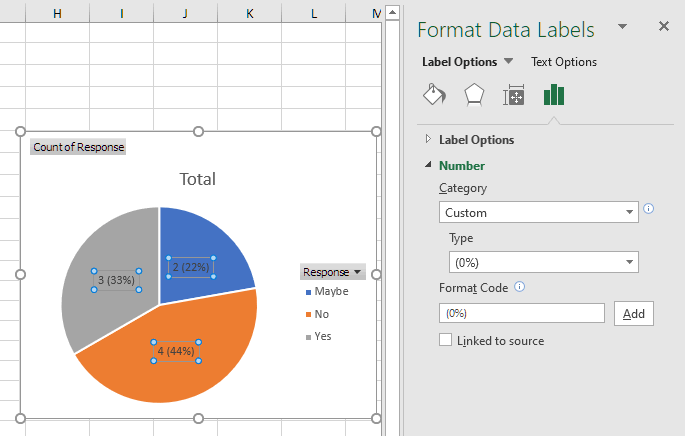
Task: Enable the Linked to source checkbox
Action: pyautogui.click(x=445, y=340)
